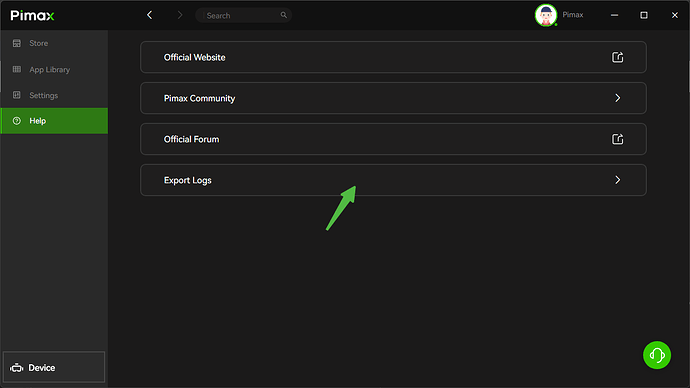Go to Settings in sidebar
690x388 pixels.
click(x=54, y=95)
